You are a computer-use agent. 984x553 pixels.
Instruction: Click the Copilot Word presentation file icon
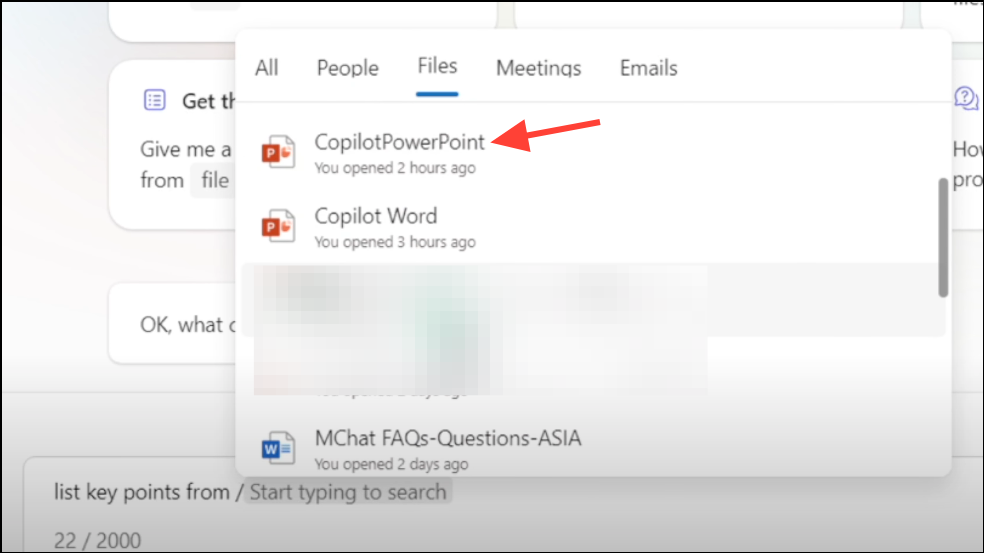(278, 226)
